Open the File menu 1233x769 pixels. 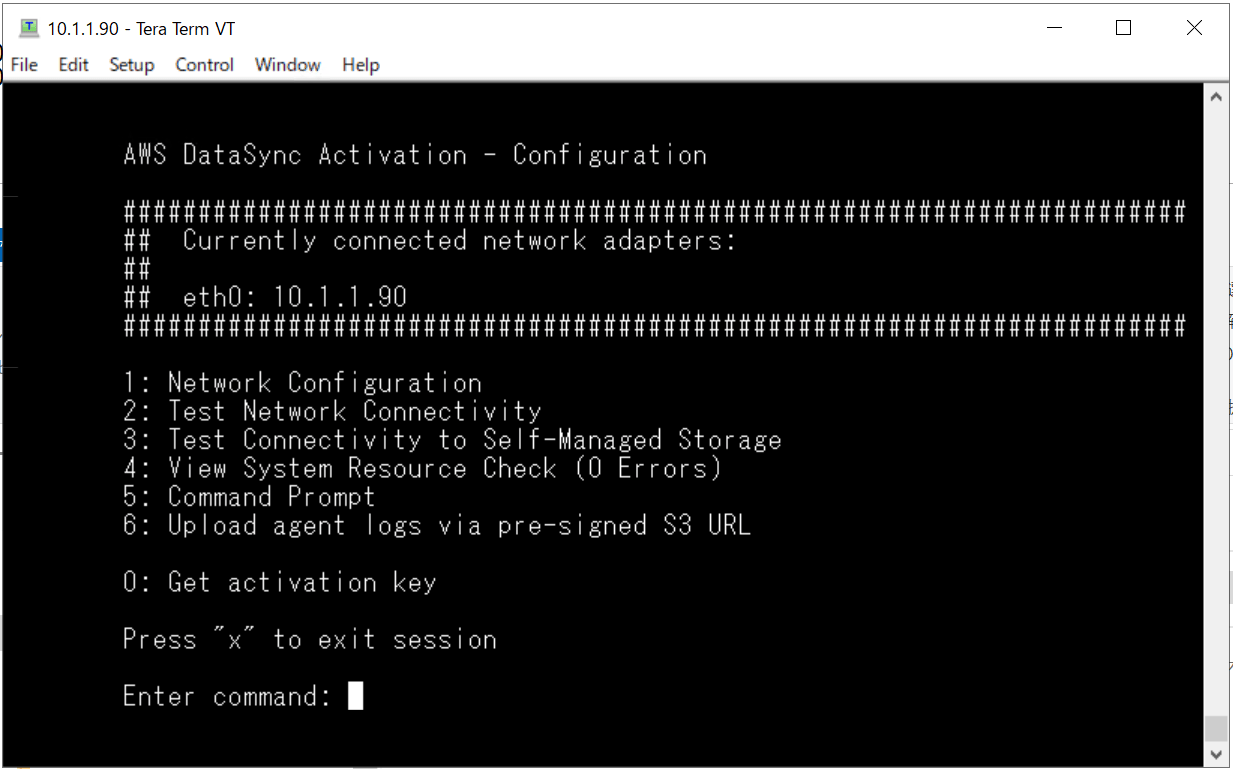point(24,65)
